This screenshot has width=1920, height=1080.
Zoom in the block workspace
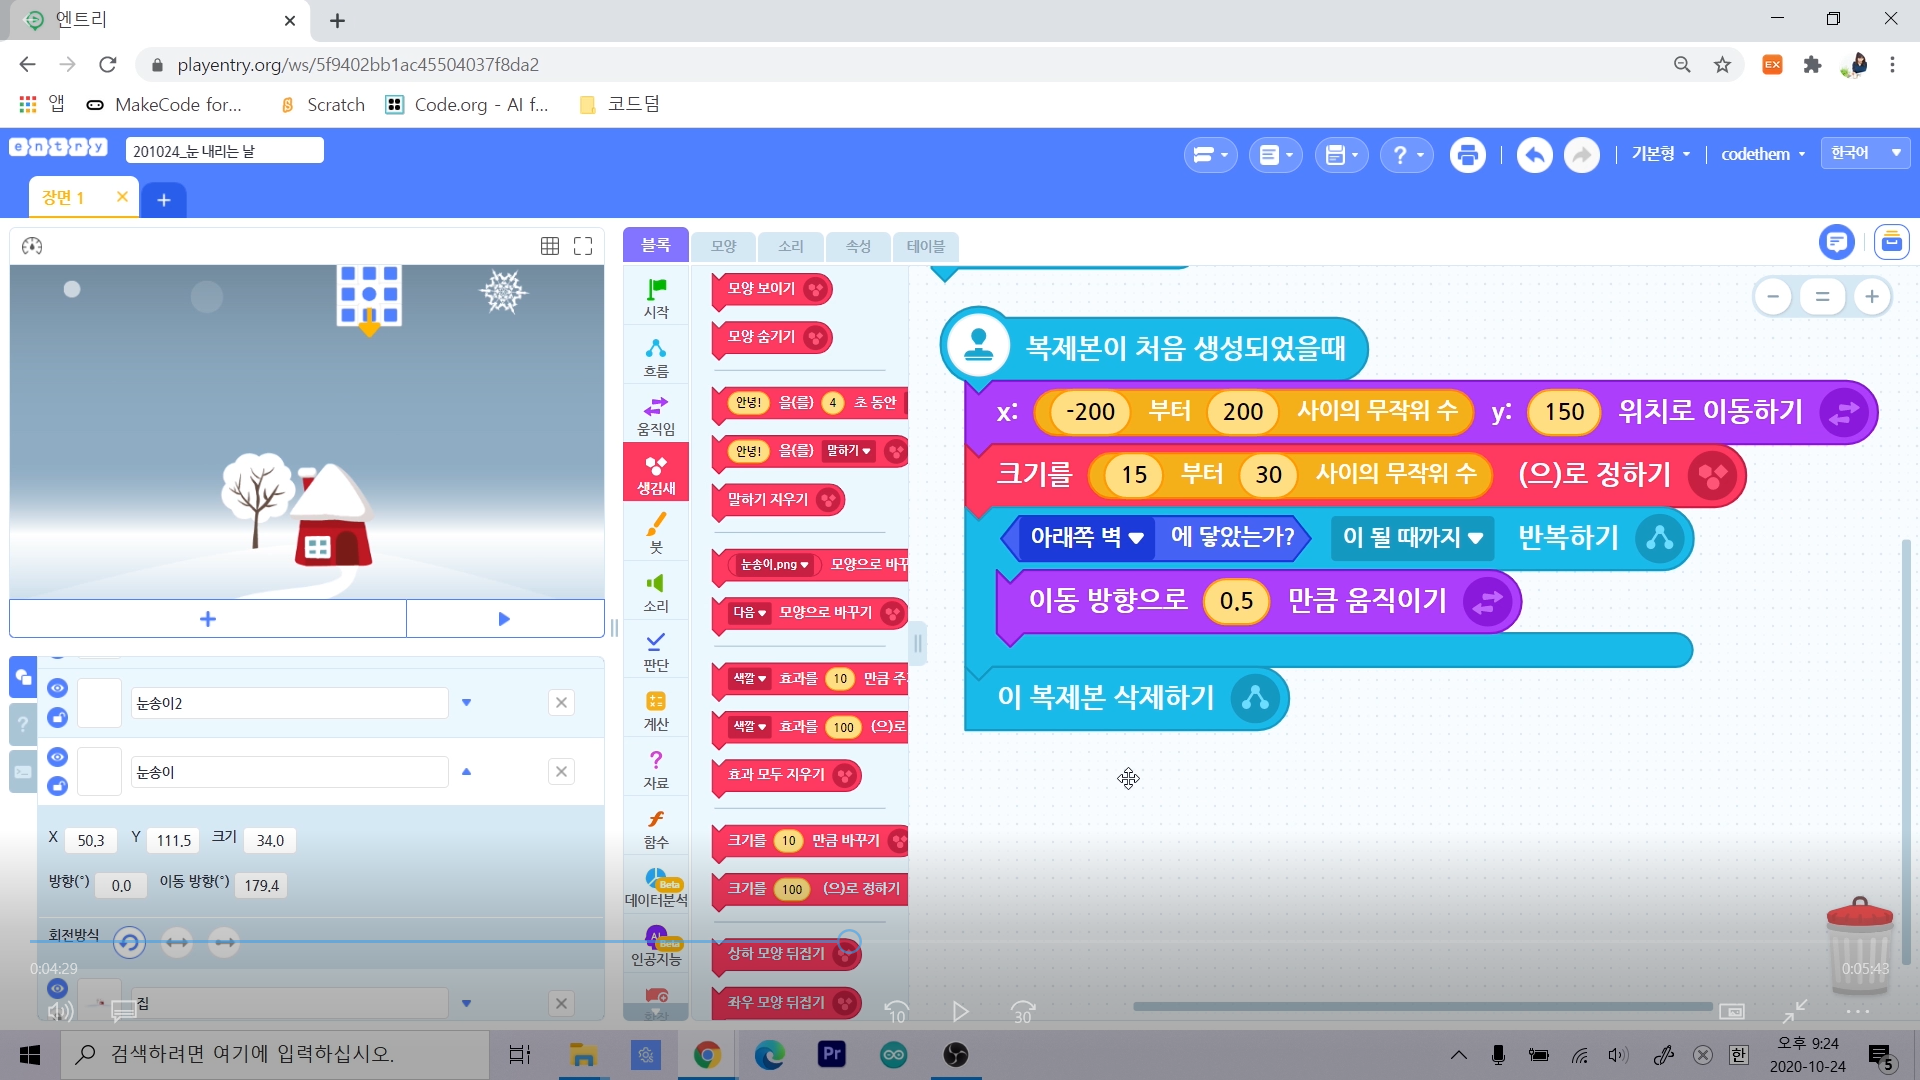pyautogui.click(x=1871, y=297)
